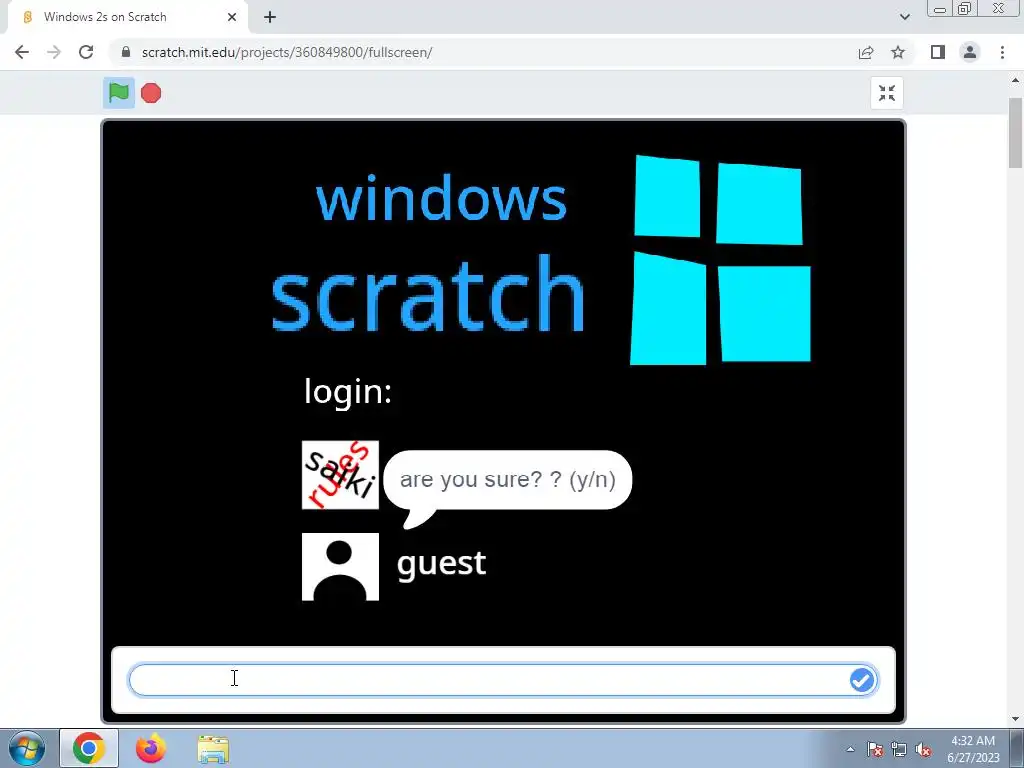Select the safki rules user avatar
Screen dimensions: 1024x768
coord(340,475)
